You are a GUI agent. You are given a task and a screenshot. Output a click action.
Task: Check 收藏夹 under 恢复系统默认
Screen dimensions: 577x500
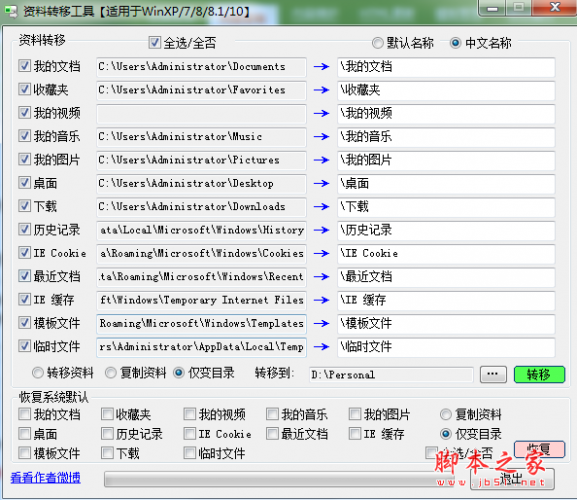(x=107, y=414)
